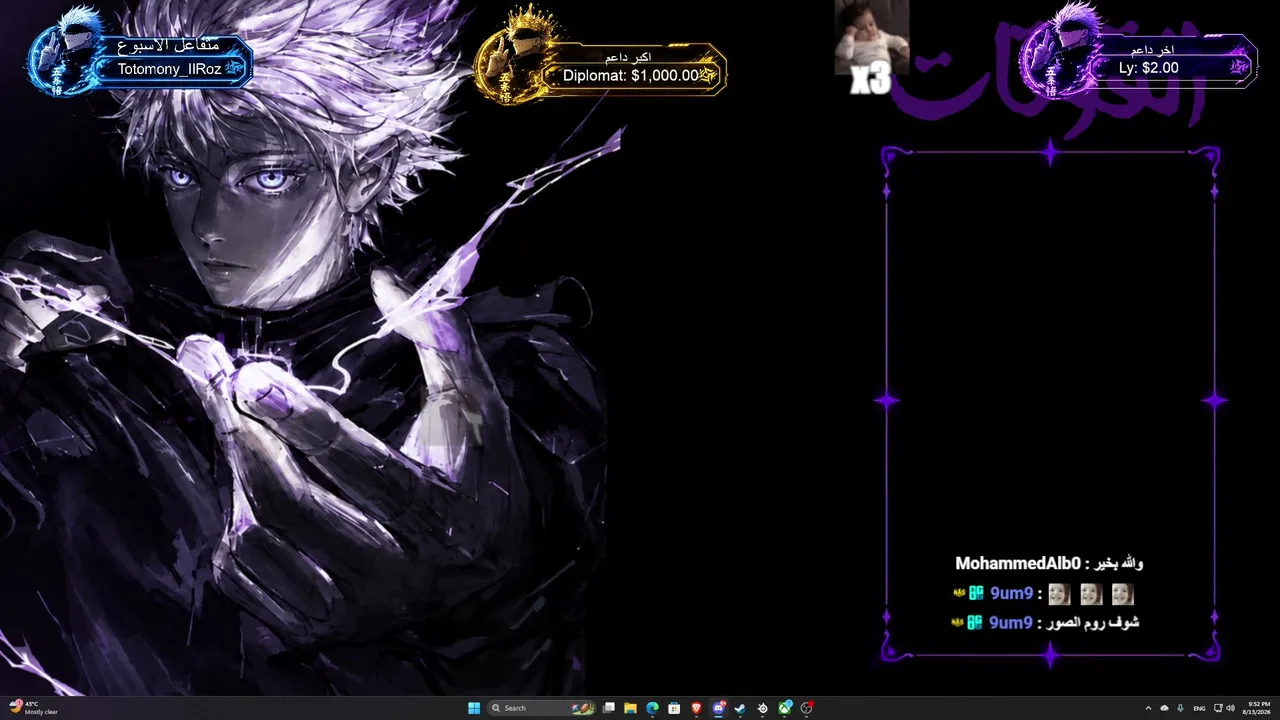Switch the ENG input language
The width and height of the screenshot is (1280, 720).
click(x=1199, y=708)
